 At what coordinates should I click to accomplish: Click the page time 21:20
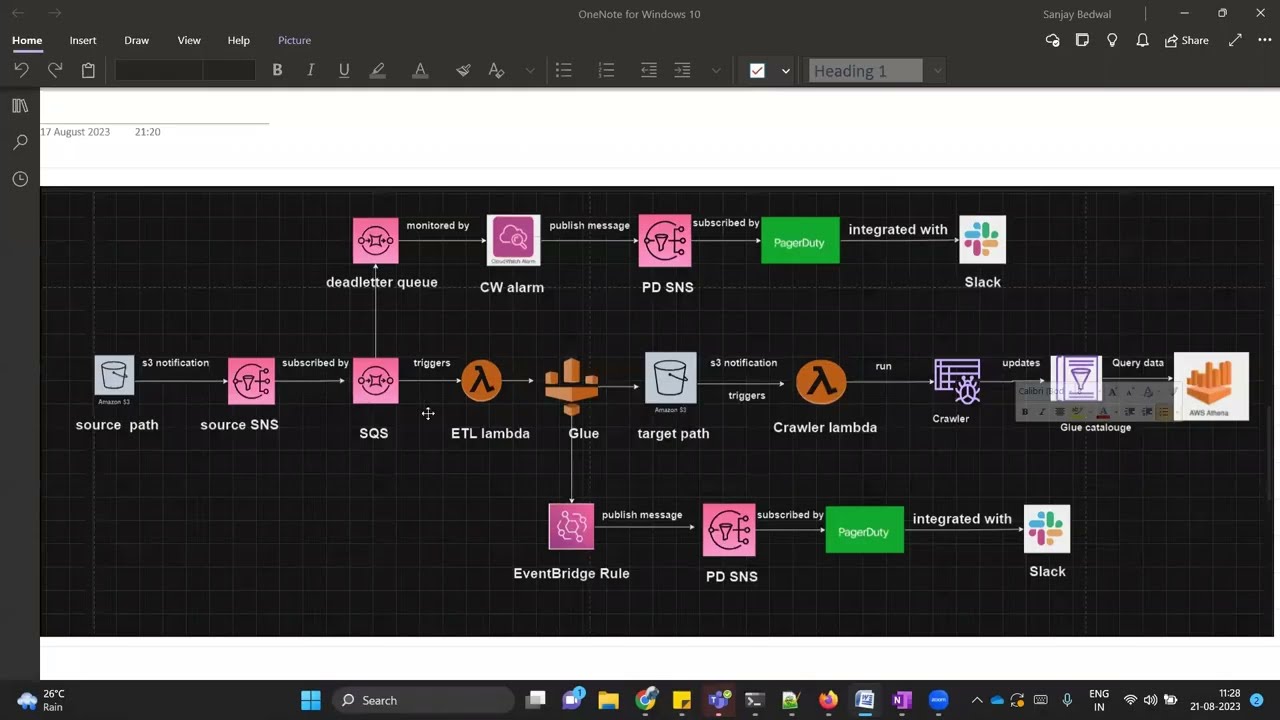[x=148, y=132]
